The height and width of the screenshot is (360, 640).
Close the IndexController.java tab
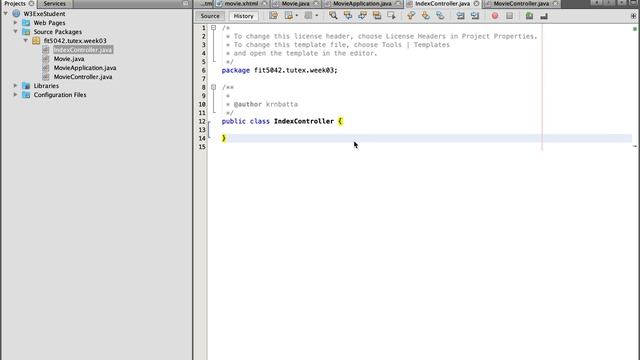(476, 3)
